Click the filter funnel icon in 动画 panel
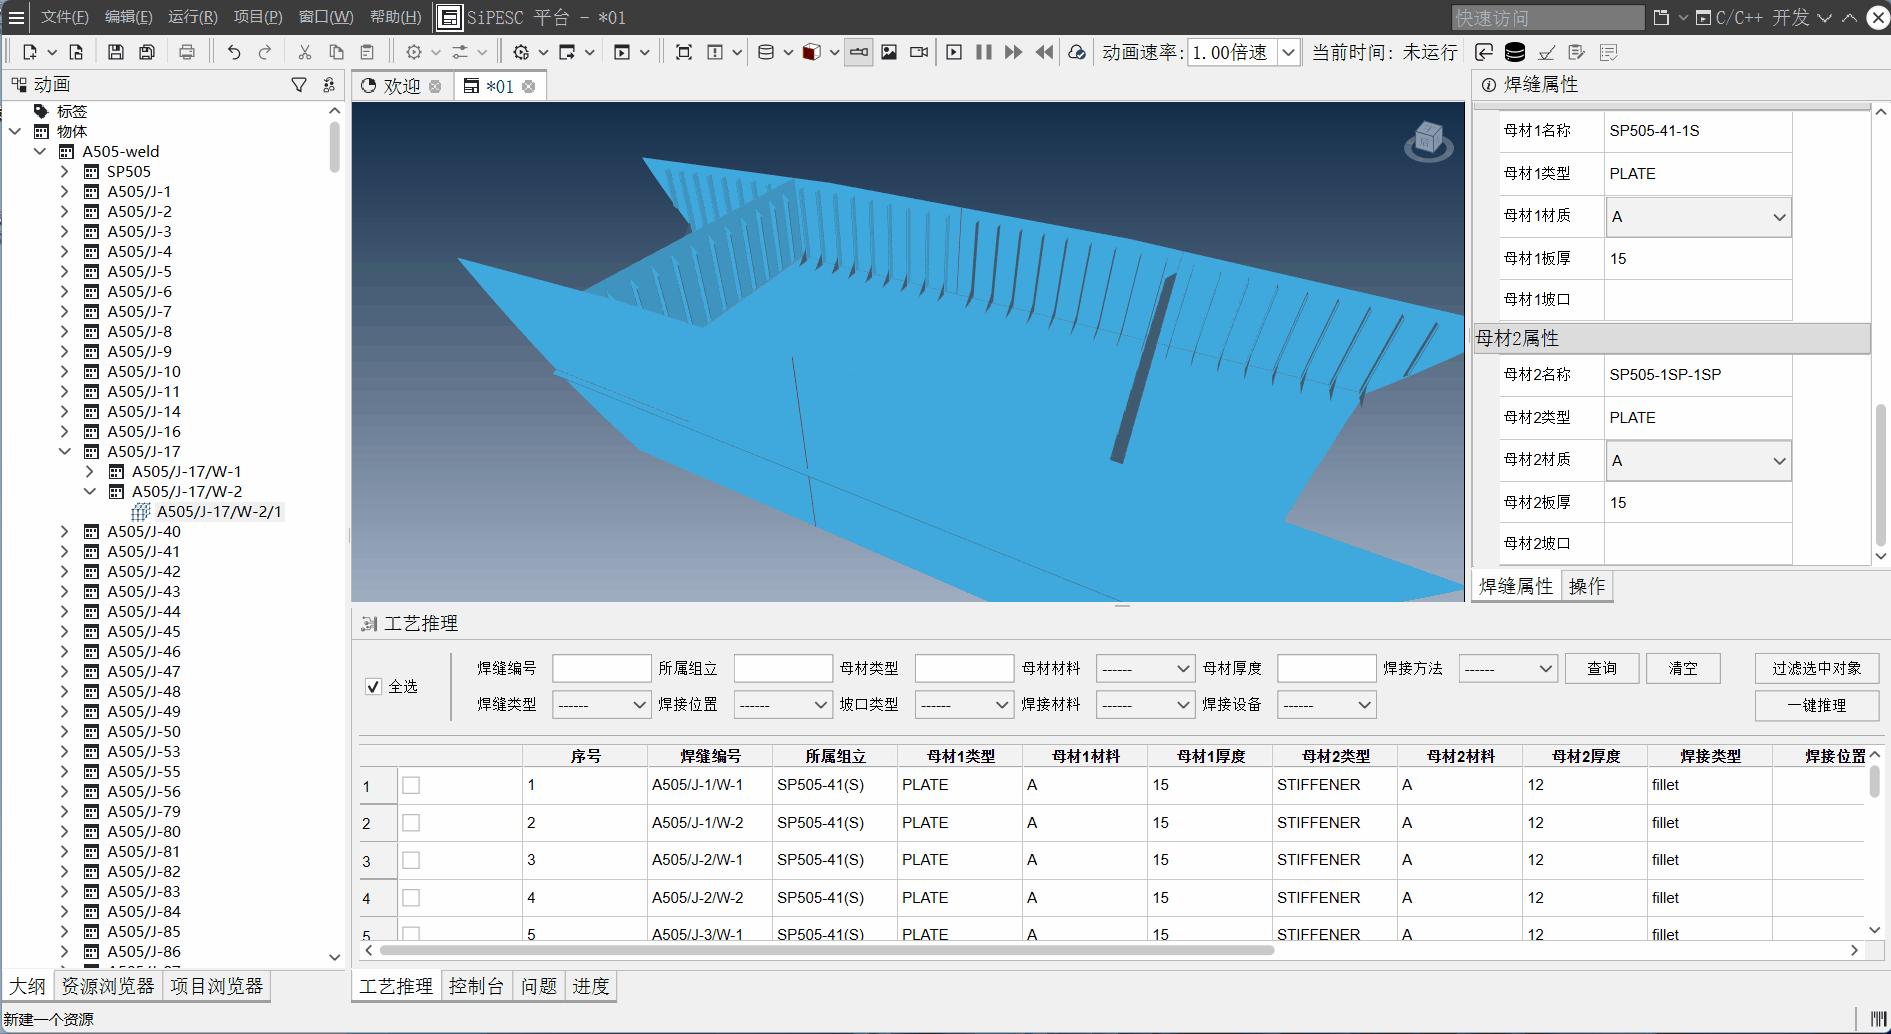Image resolution: width=1891 pixels, height=1034 pixels. [x=299, y=85]
